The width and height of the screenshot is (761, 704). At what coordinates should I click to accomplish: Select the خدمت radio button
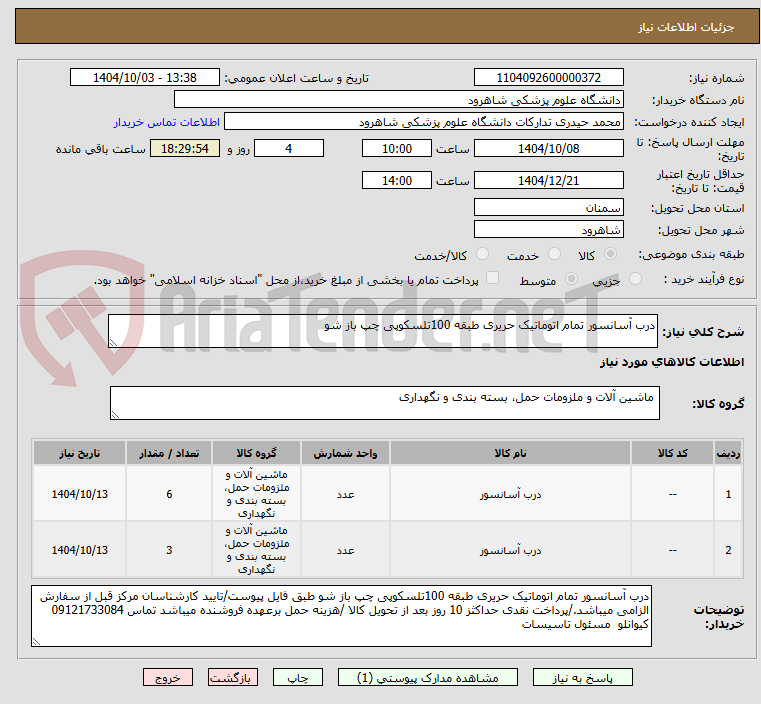(x=554, y=254)
